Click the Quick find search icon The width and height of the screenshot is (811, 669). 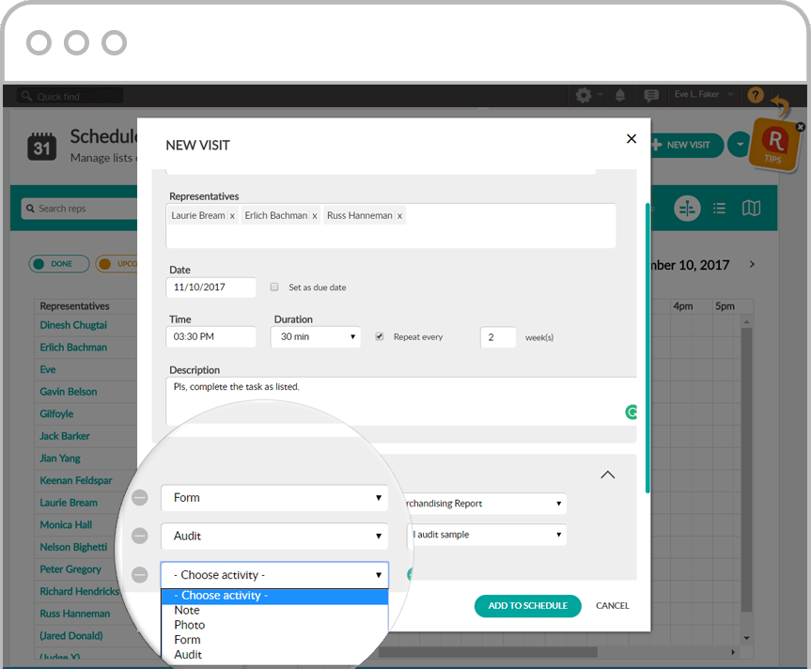tap(26, 96)
